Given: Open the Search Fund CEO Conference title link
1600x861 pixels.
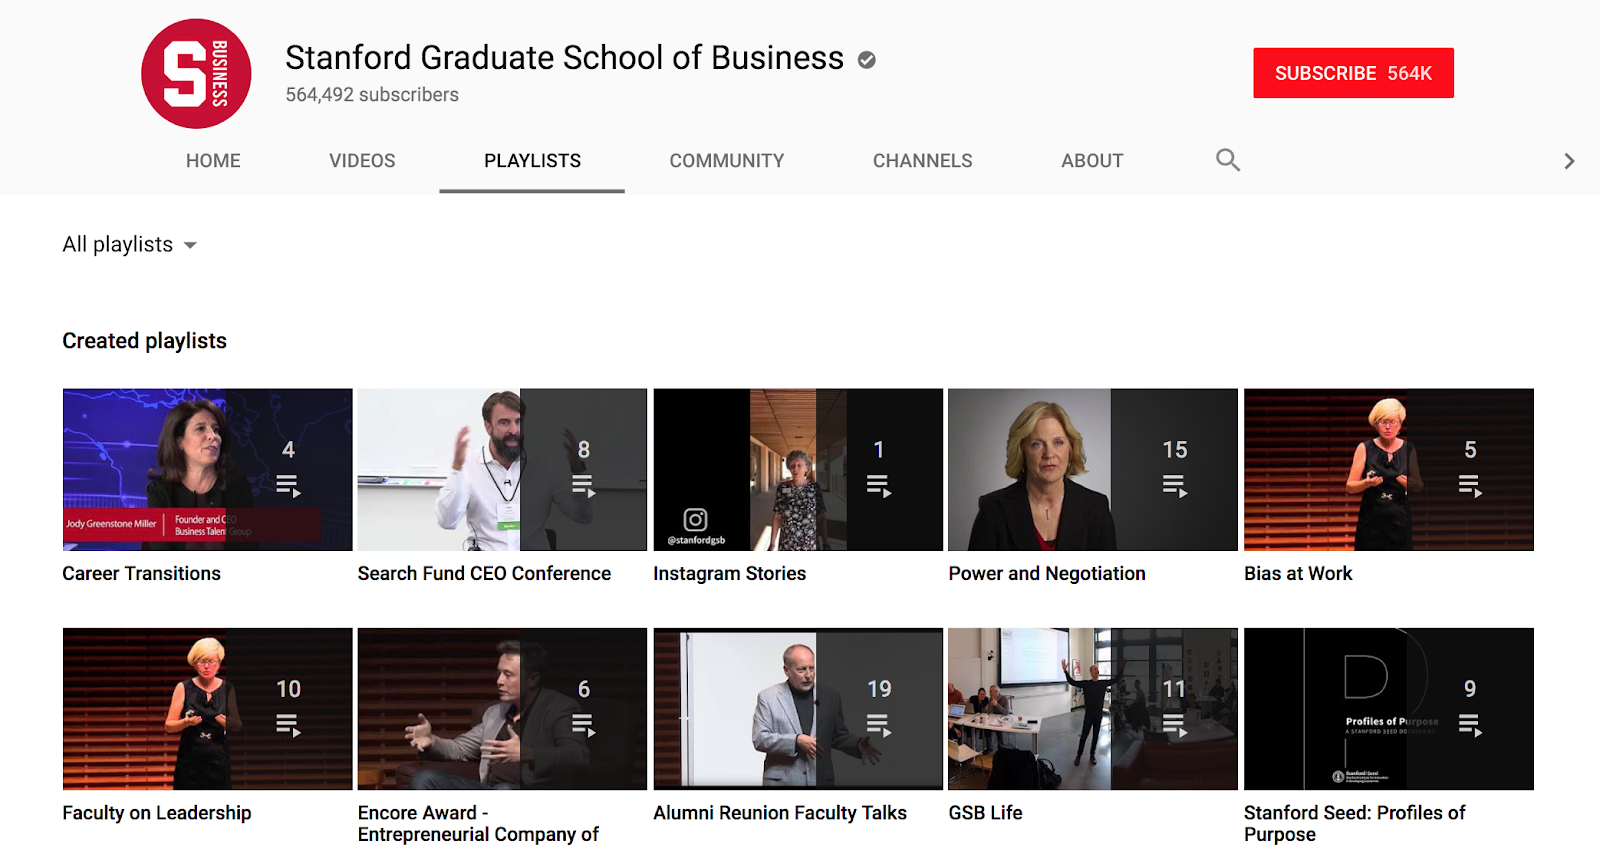Looking at the screenshot, I should point(484,574).
